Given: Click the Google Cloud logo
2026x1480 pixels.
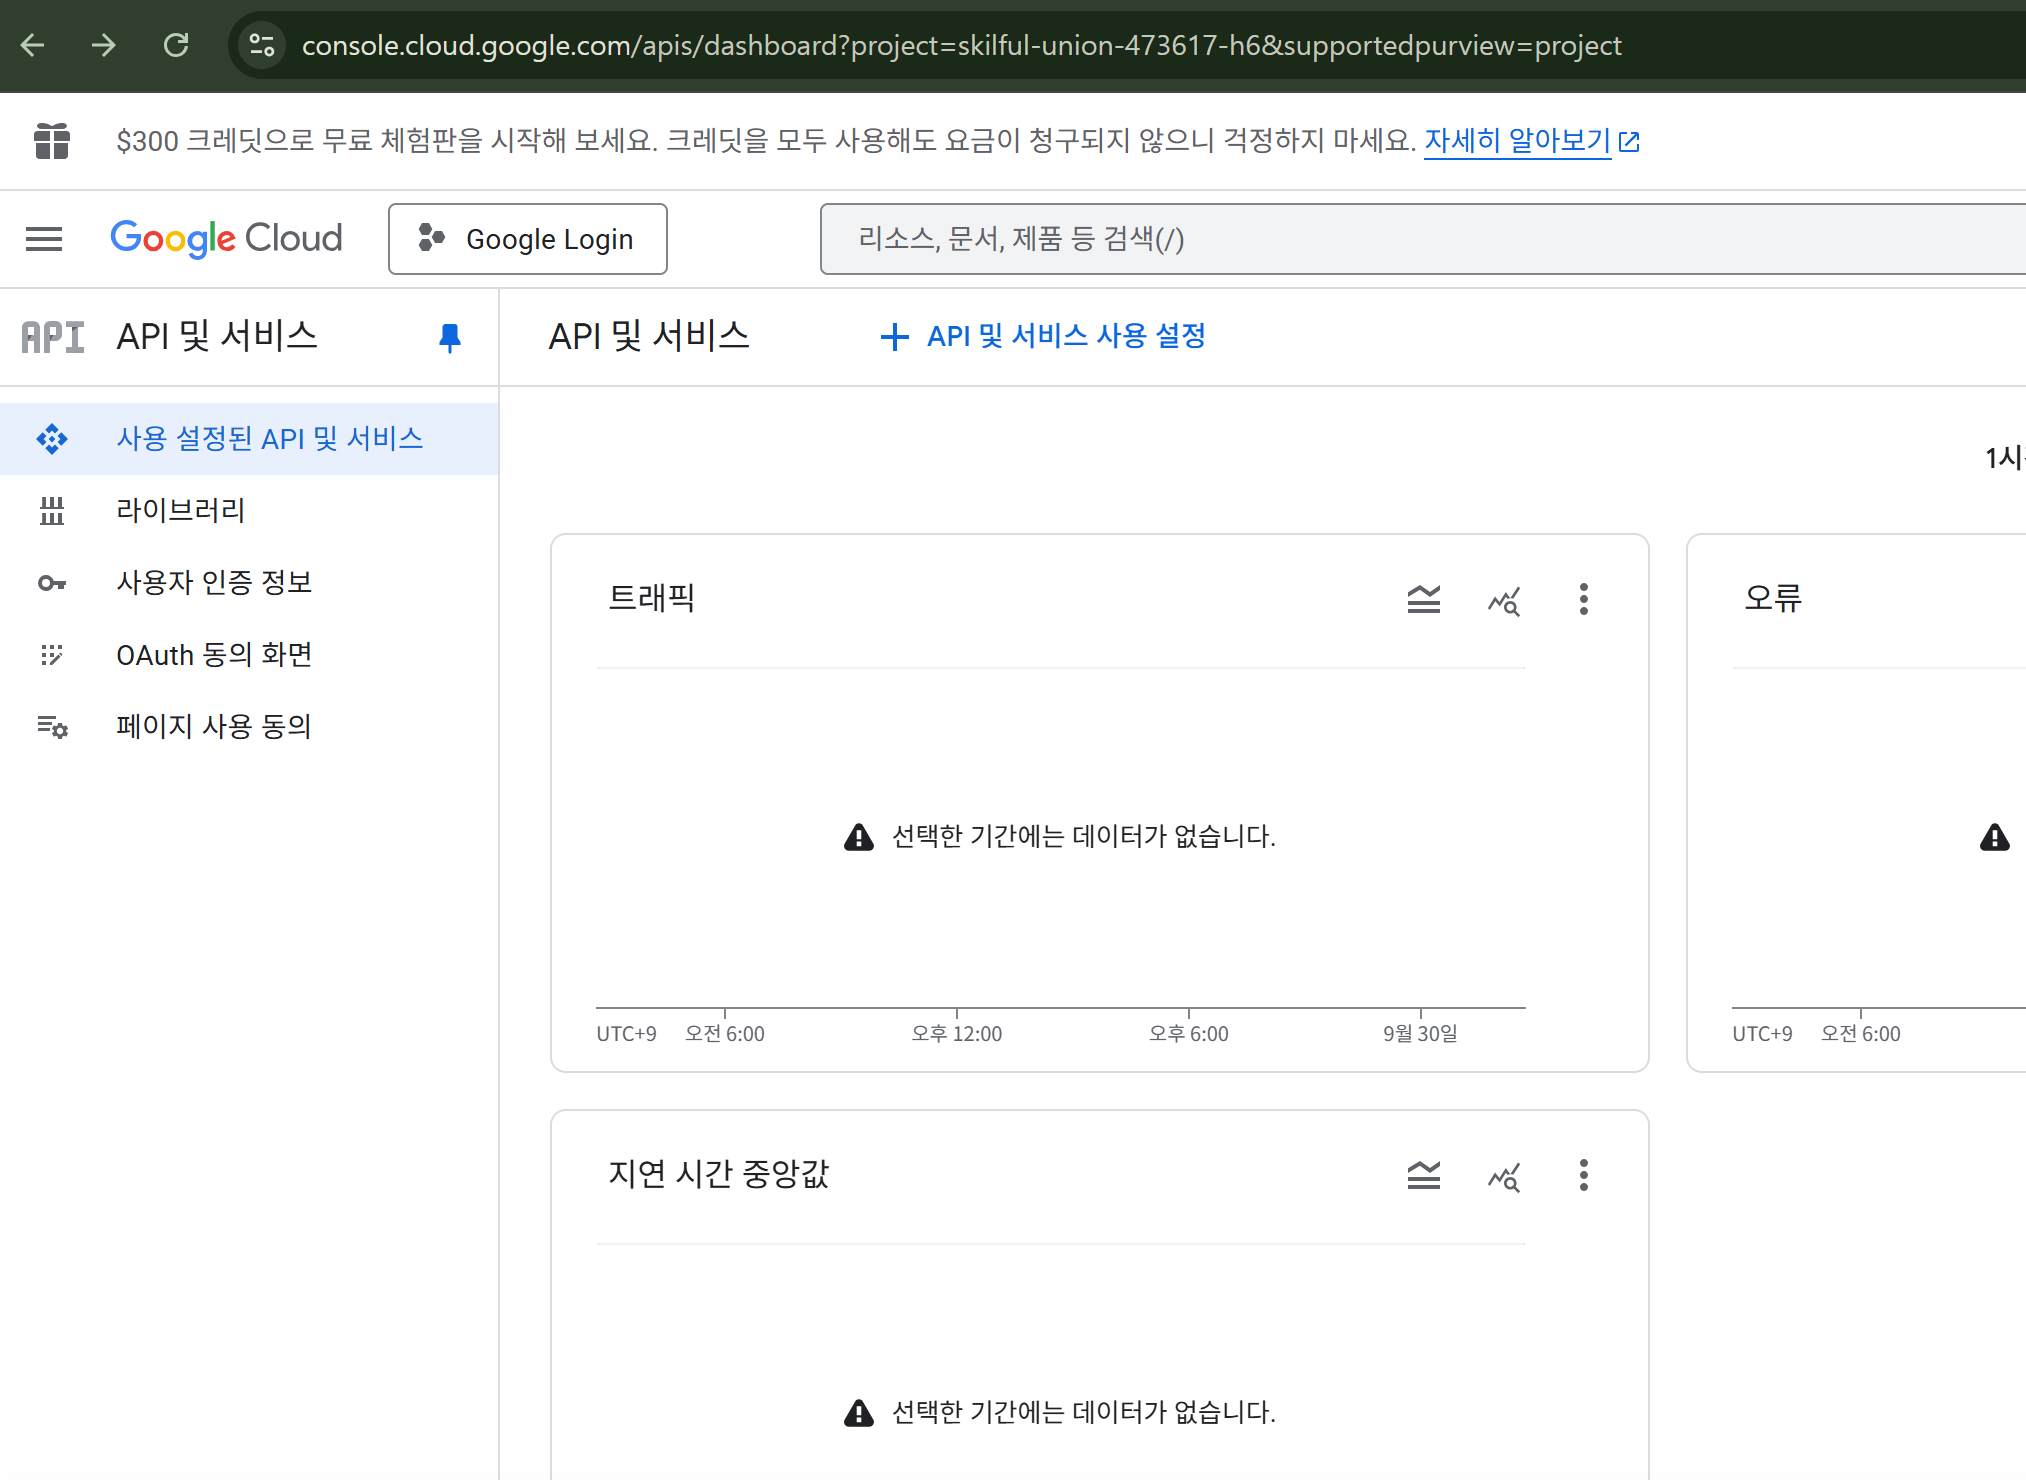Looking at the screenshot, I should point(226,238).
